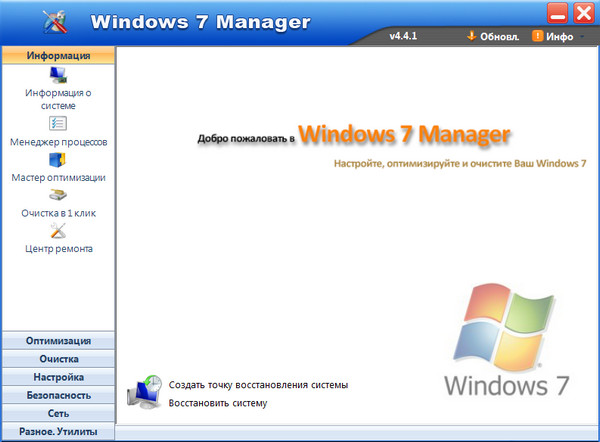Image resolution: width=600 pixels, height=442 pixels.
Task: Launch the Менеджер процессов checklist icon
Action: [58, 123]
